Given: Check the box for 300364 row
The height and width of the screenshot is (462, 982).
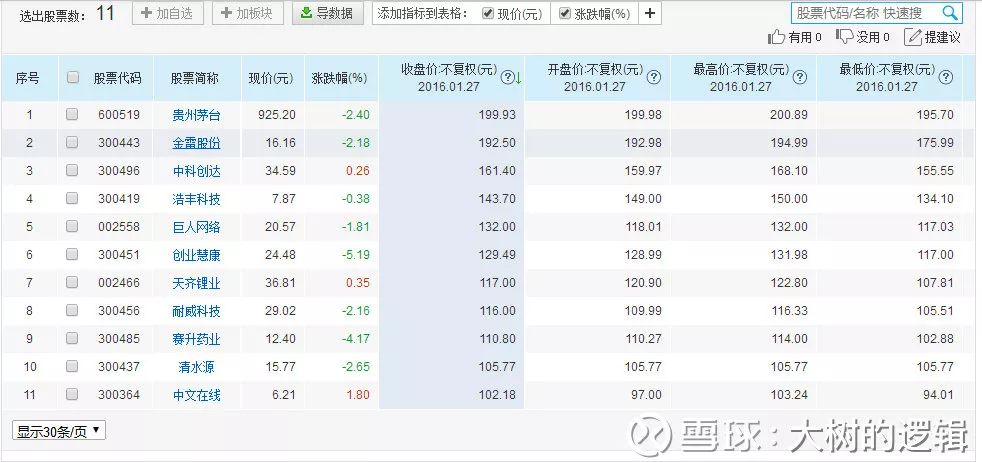Looking at the screenshot, I should tap(72, 394).
